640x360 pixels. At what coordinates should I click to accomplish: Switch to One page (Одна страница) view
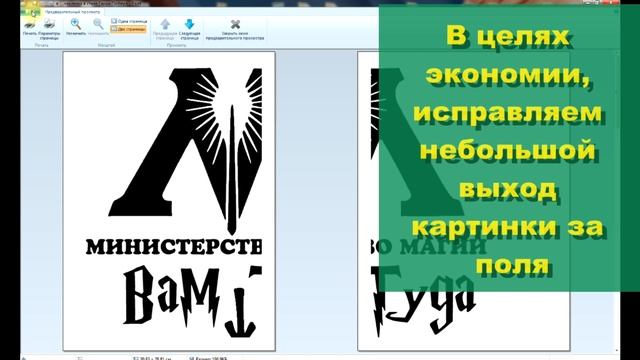tap(129, 21)
